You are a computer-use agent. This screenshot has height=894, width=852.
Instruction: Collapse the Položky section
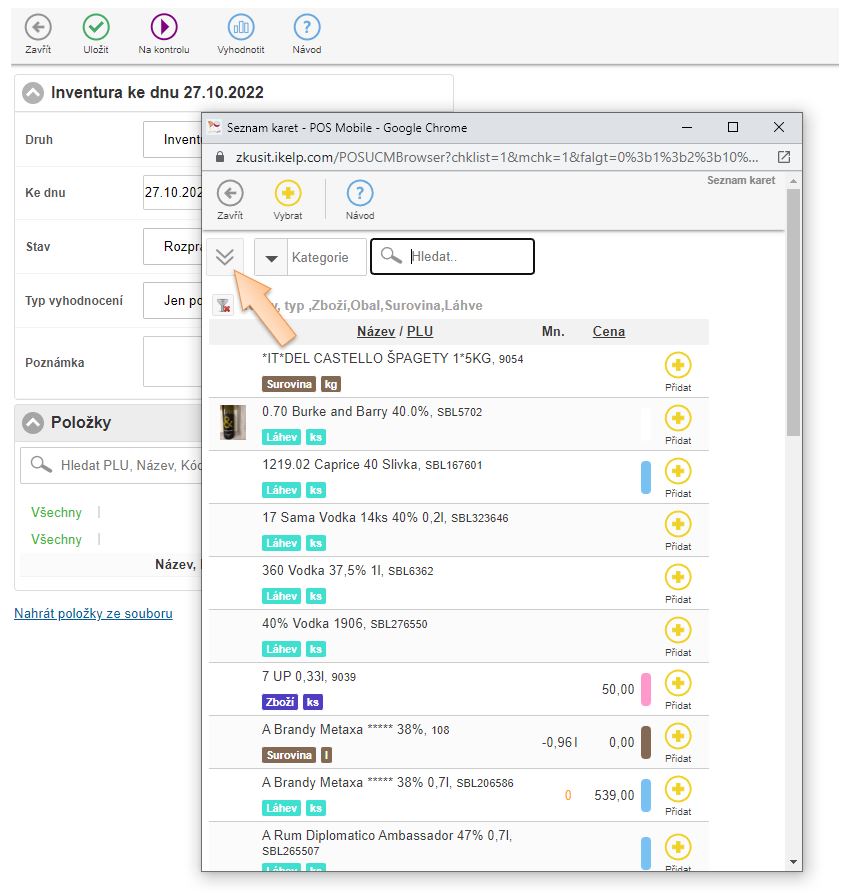click(34, 423)
